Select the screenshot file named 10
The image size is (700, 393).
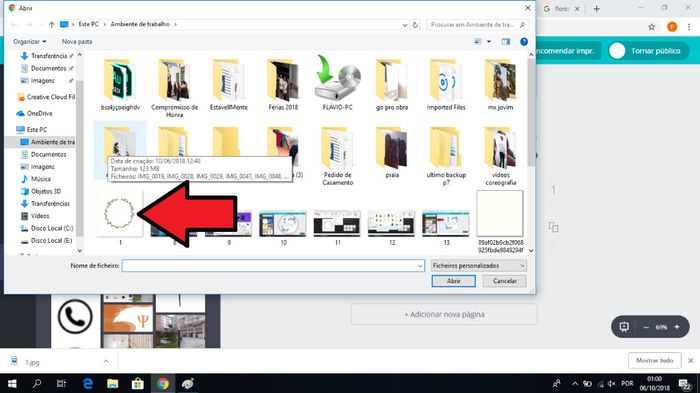pos(283,228)
